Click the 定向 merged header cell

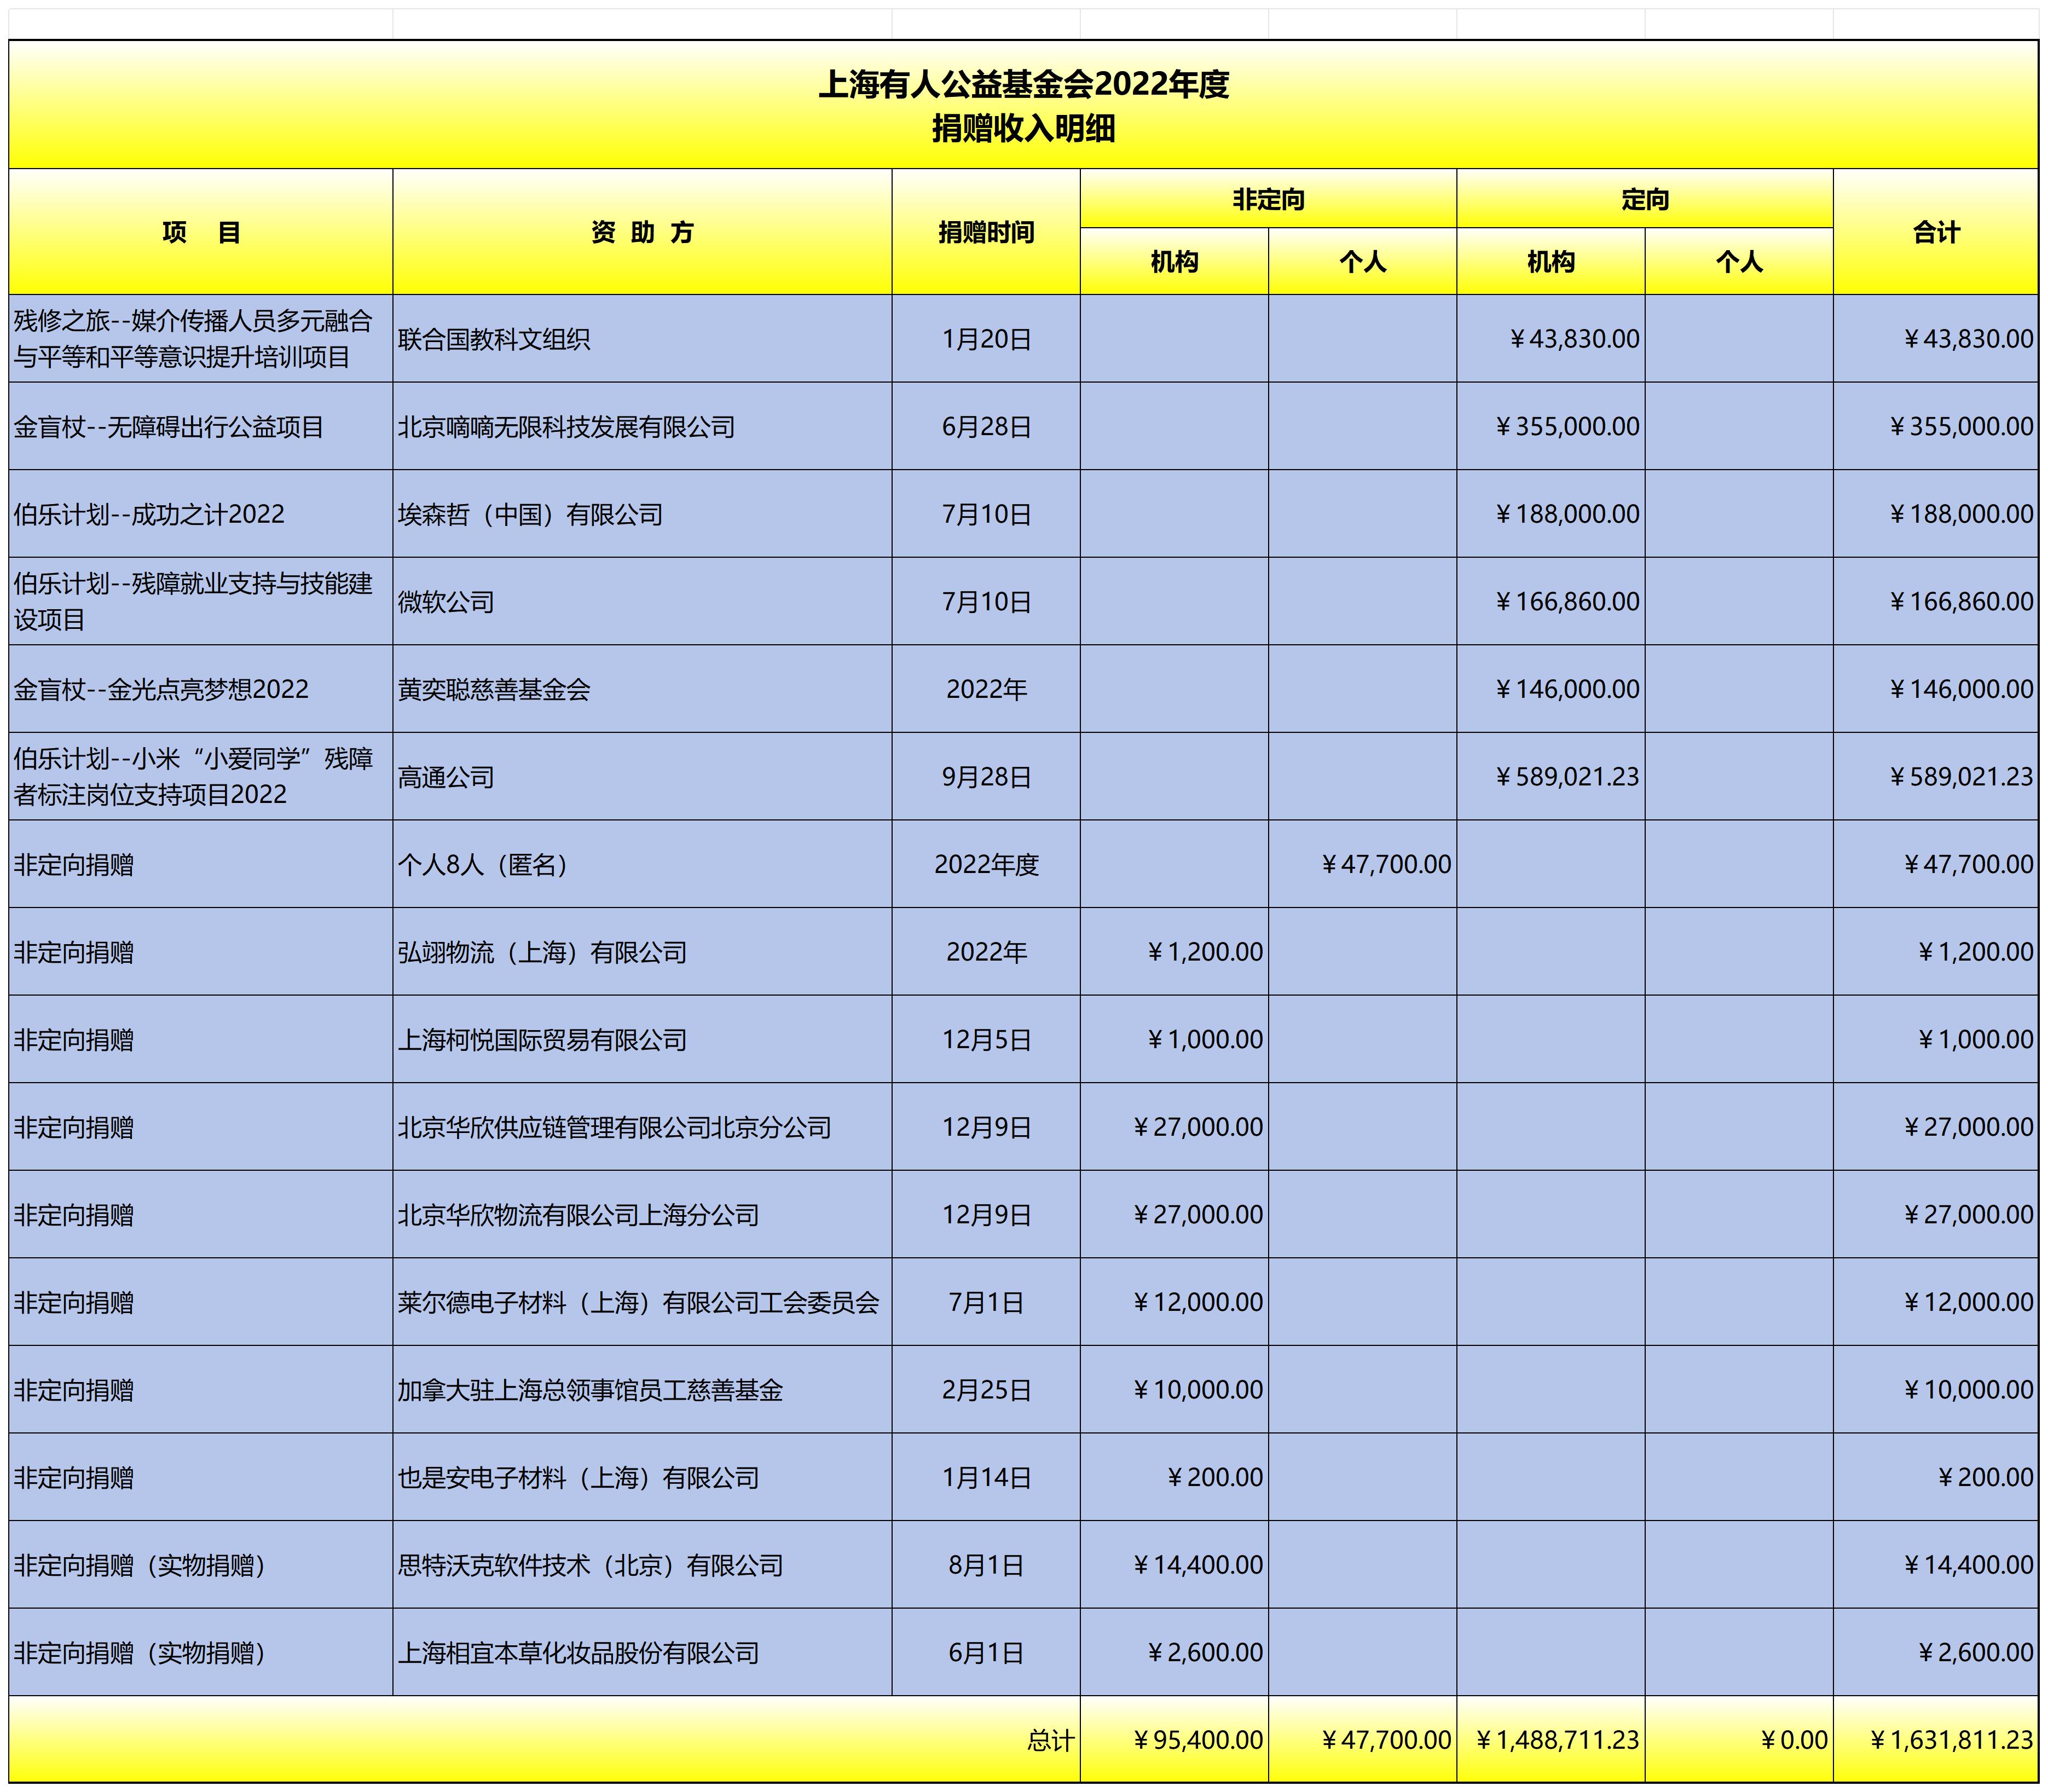point(1644,199)
